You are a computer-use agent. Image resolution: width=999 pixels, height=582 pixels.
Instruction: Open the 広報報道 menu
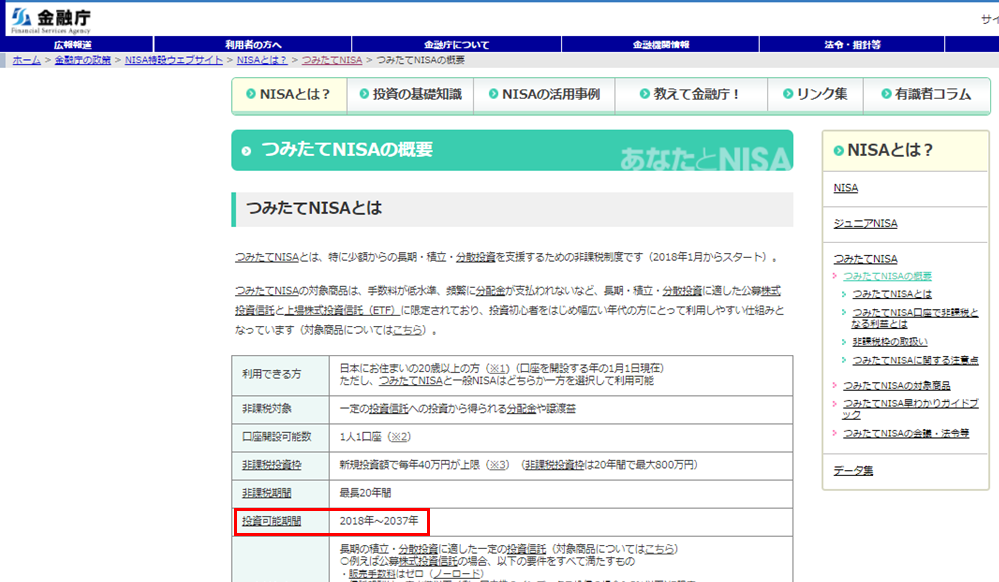(x=73, y=45)
